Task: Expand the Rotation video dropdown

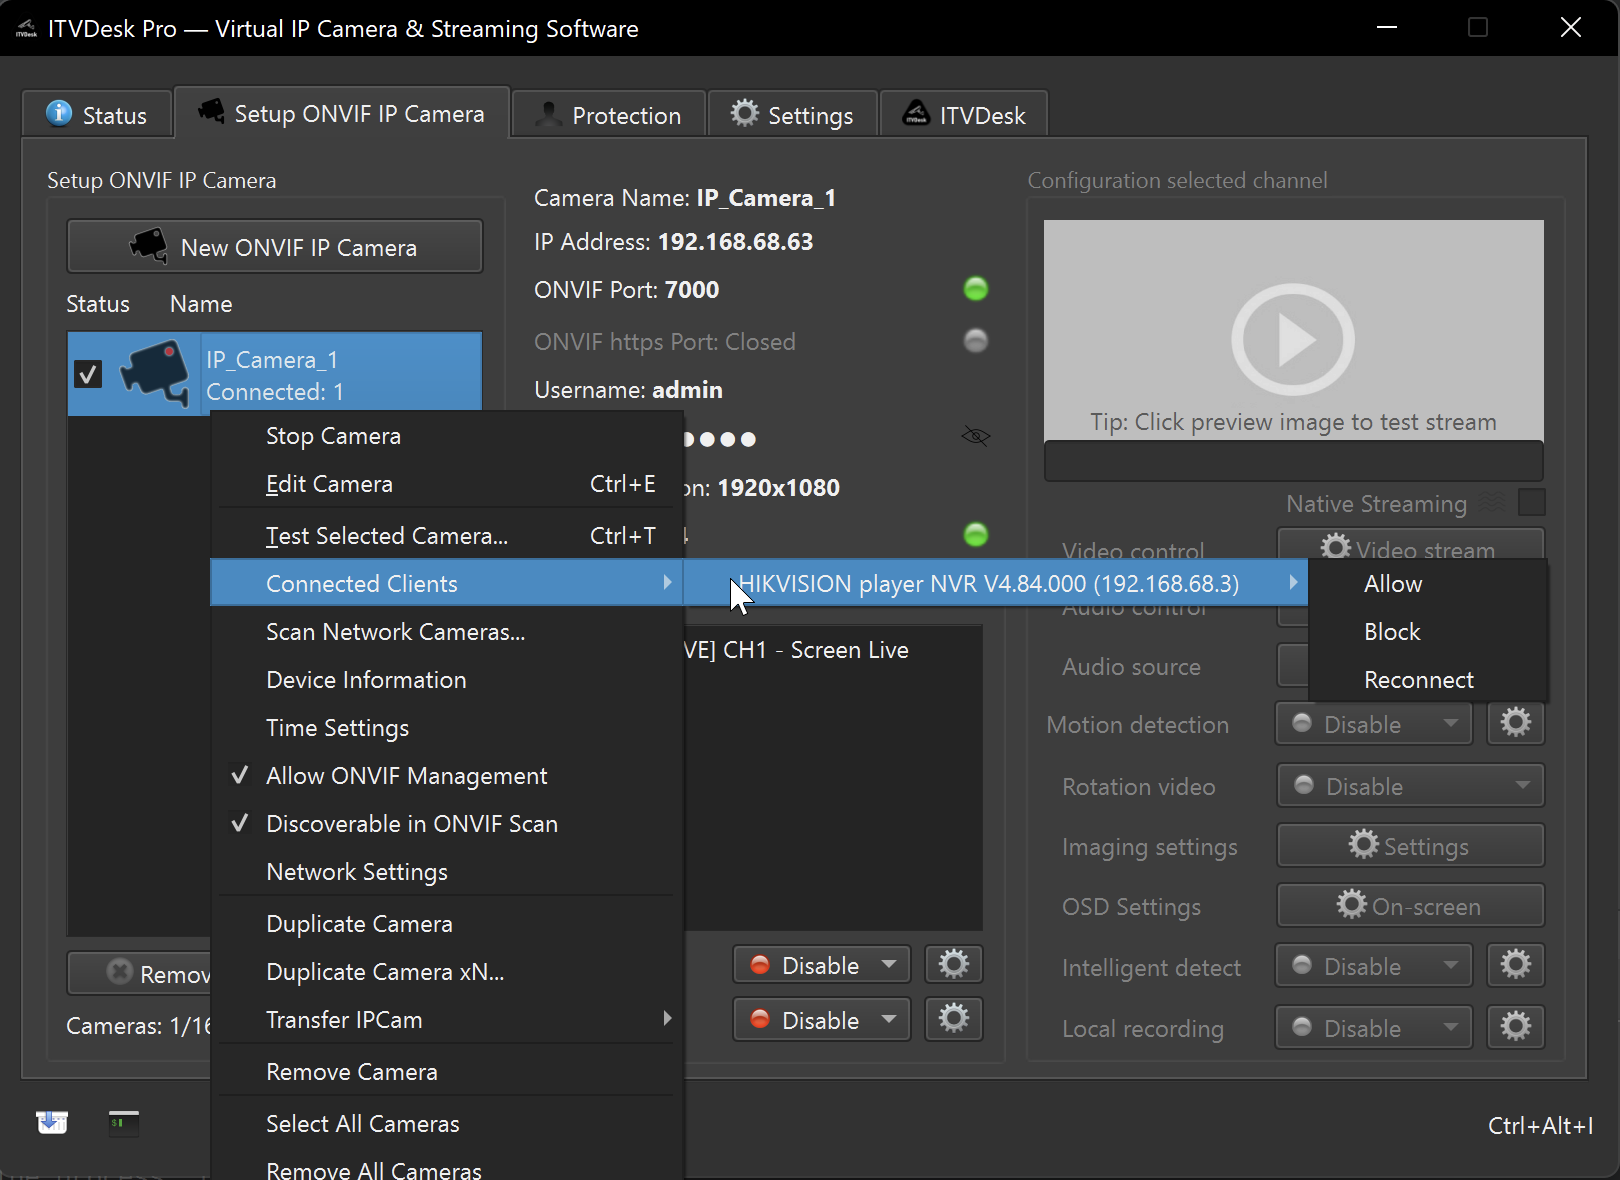Action: [x=1410, y=786]
